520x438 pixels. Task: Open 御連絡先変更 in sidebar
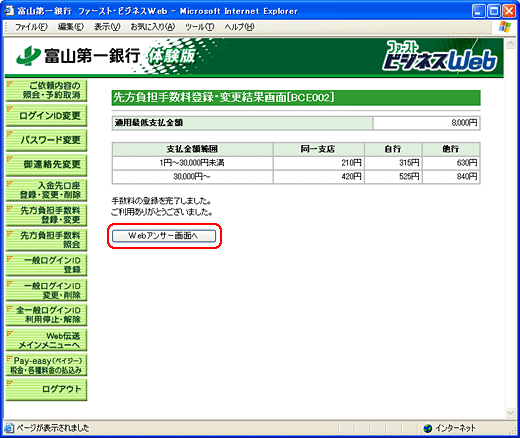(46, 165)
